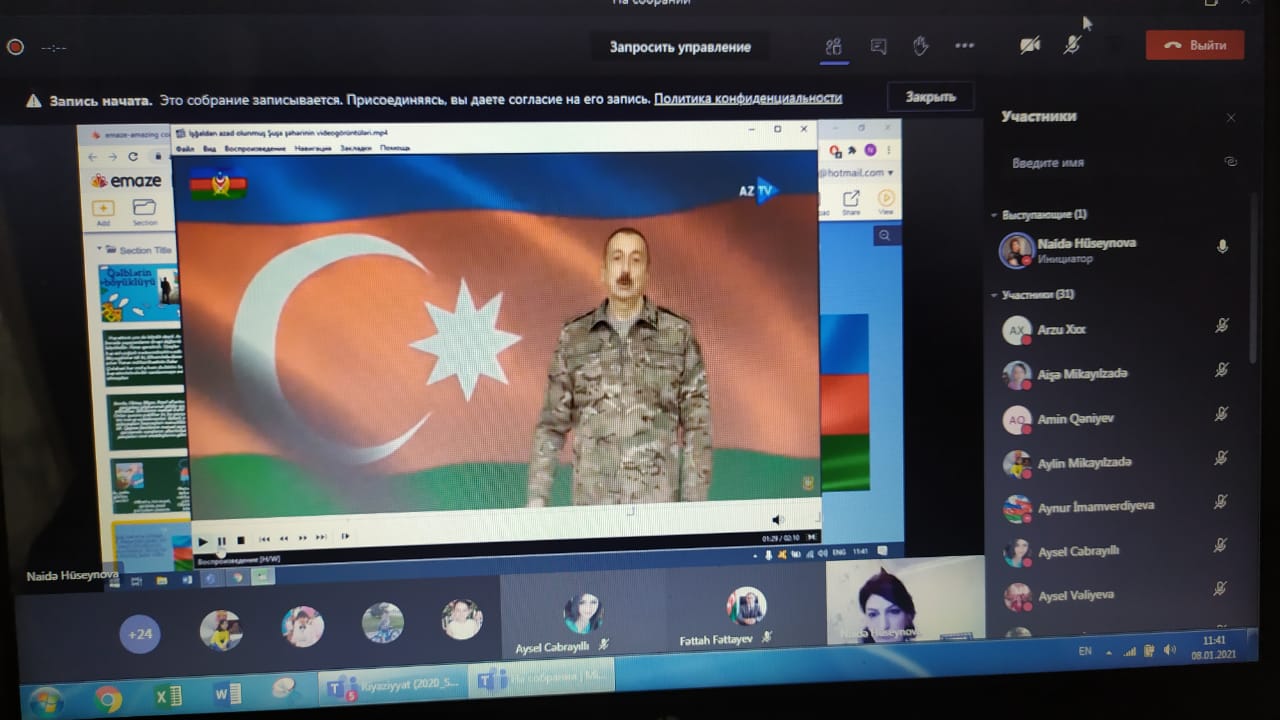Select participant Aysel Vəliyeva
The height and width of the screenshot is (720, 1280).
coord(1115,596)
